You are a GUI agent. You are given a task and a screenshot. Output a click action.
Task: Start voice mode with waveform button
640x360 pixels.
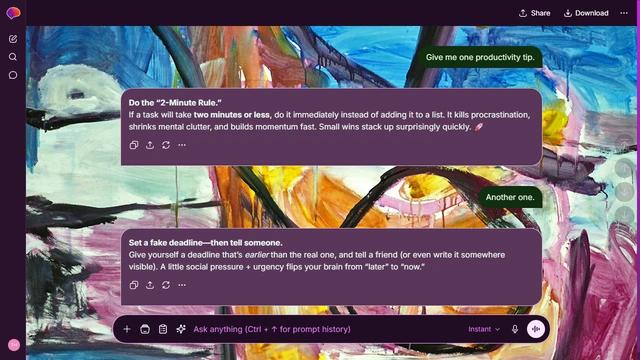tap(536, 329)
